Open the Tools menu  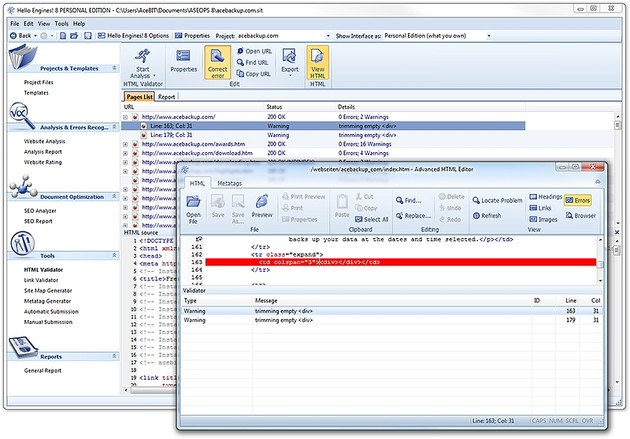click(x=62, y=21)
